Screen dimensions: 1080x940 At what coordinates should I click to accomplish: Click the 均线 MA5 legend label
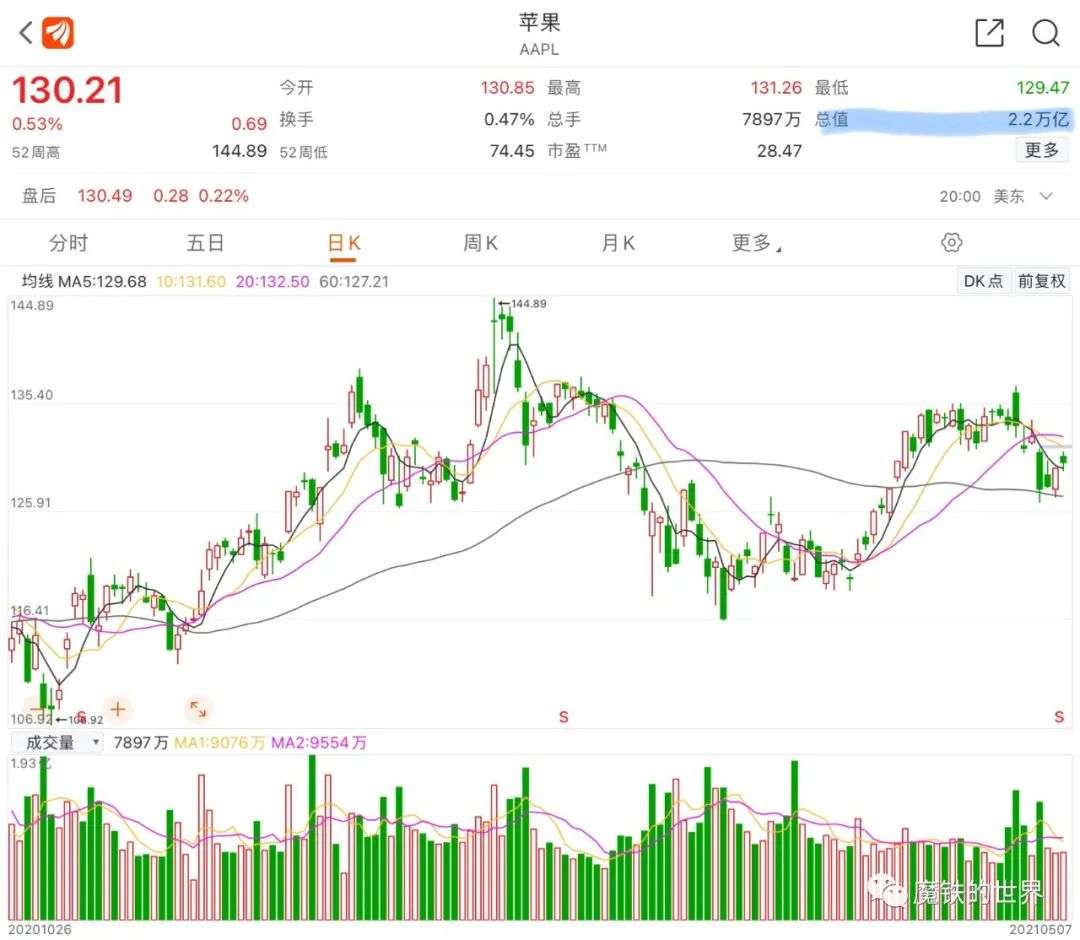pyautogui.click(x=84, y=282)
